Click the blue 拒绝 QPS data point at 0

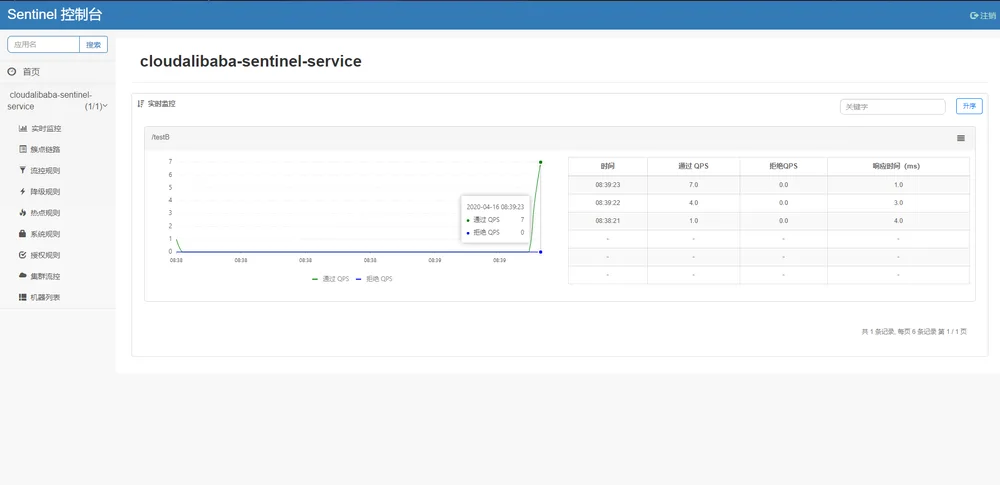tap(541, 251)
